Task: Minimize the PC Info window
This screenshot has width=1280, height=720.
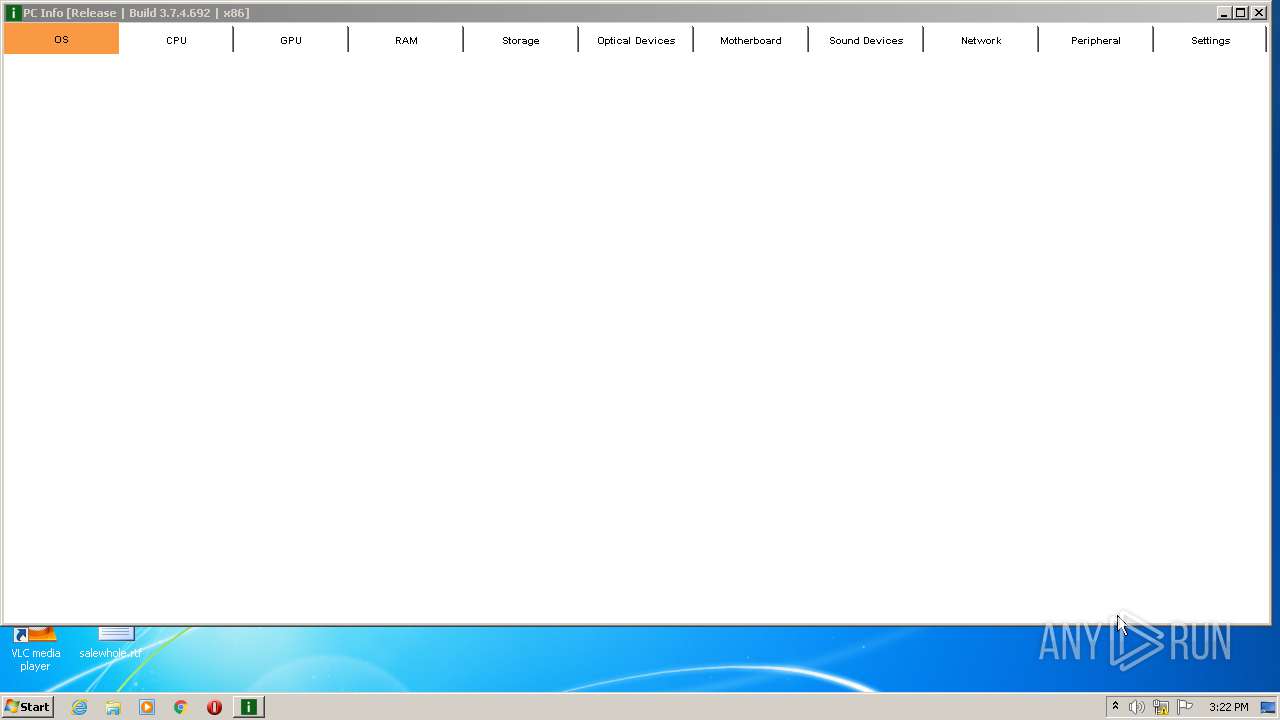Action: pos(1224,13)
